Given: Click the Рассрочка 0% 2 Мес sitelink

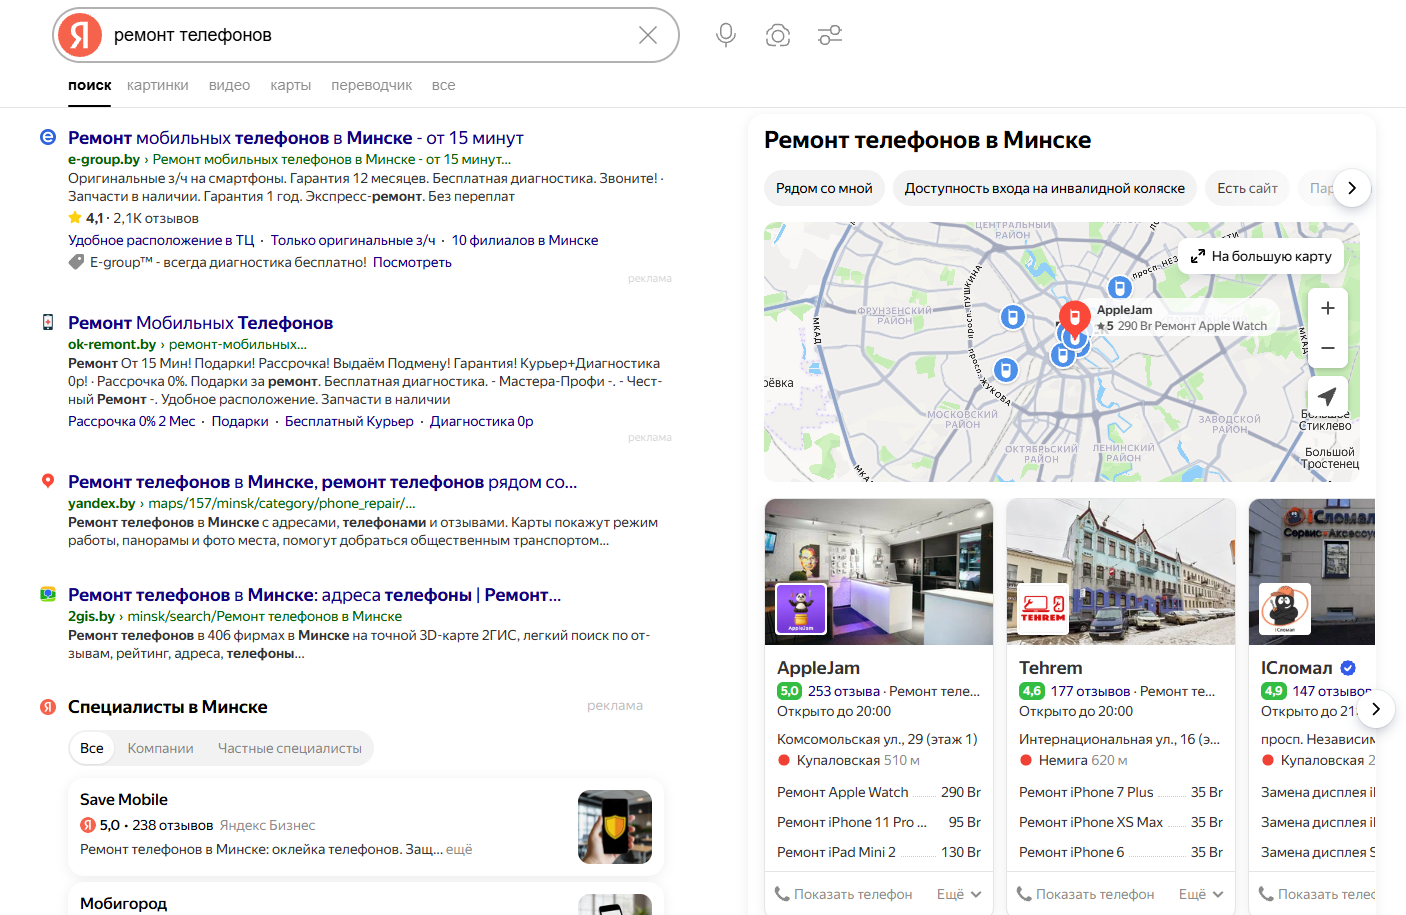Looking at the screenshot, I should click(132, 421).
